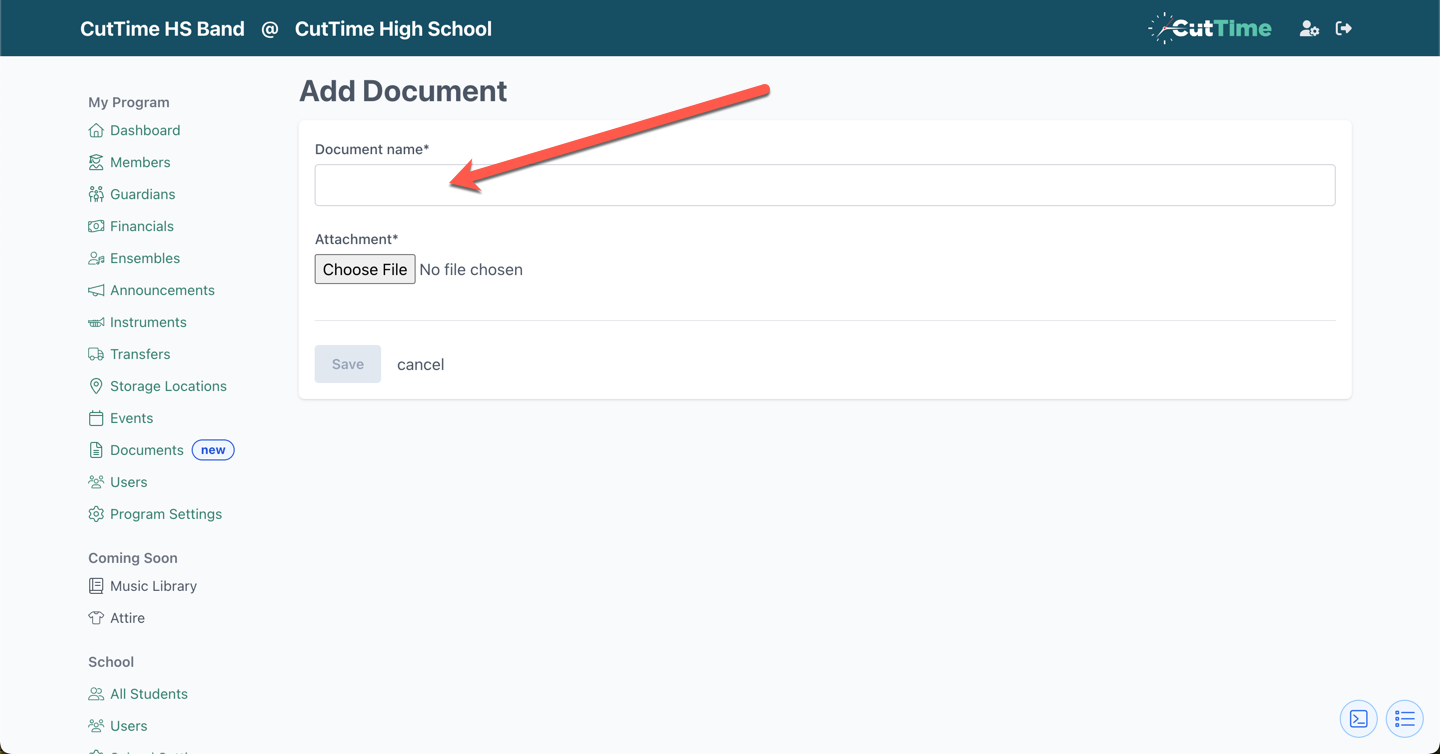
Task: Navigate to the Members page
Action: [140, 162]
